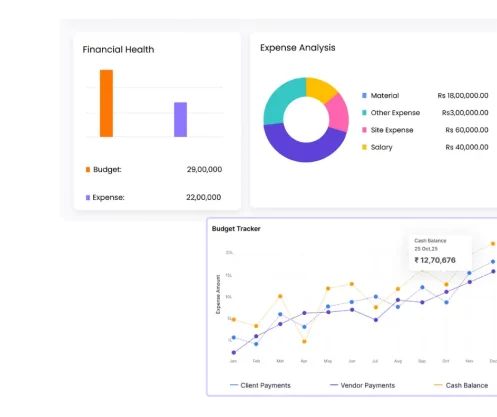
Task: Select the orange Budget legend swatch
Action: pos(88,169)
